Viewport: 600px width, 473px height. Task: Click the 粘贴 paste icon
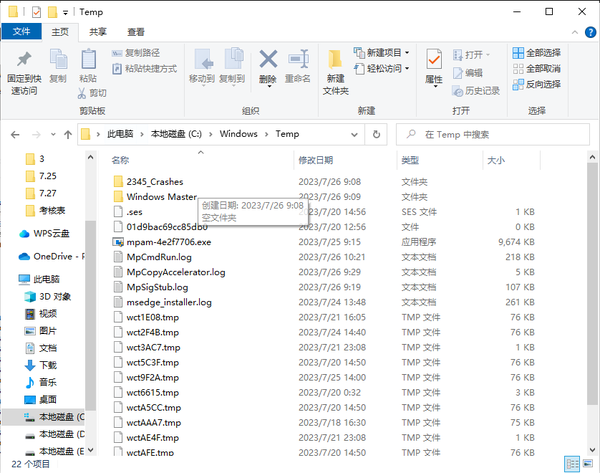88,59
